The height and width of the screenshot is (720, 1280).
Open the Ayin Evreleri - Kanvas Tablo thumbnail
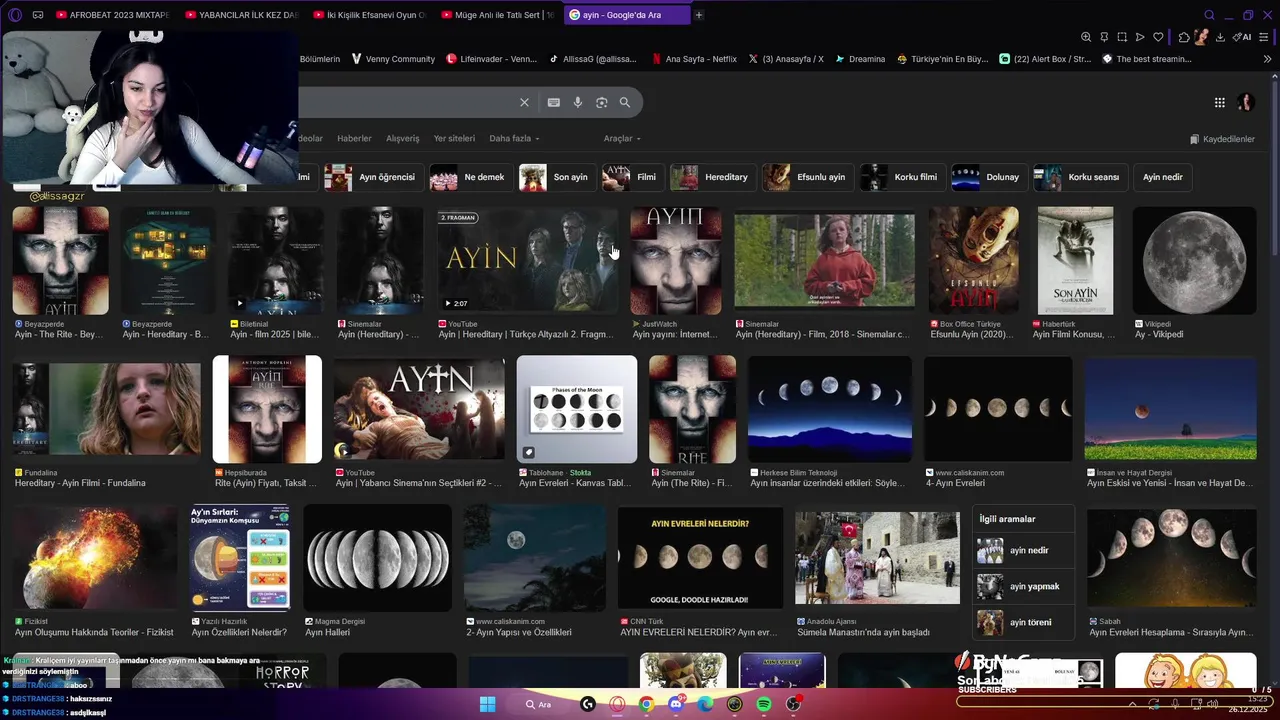click(x=576, y=409)
